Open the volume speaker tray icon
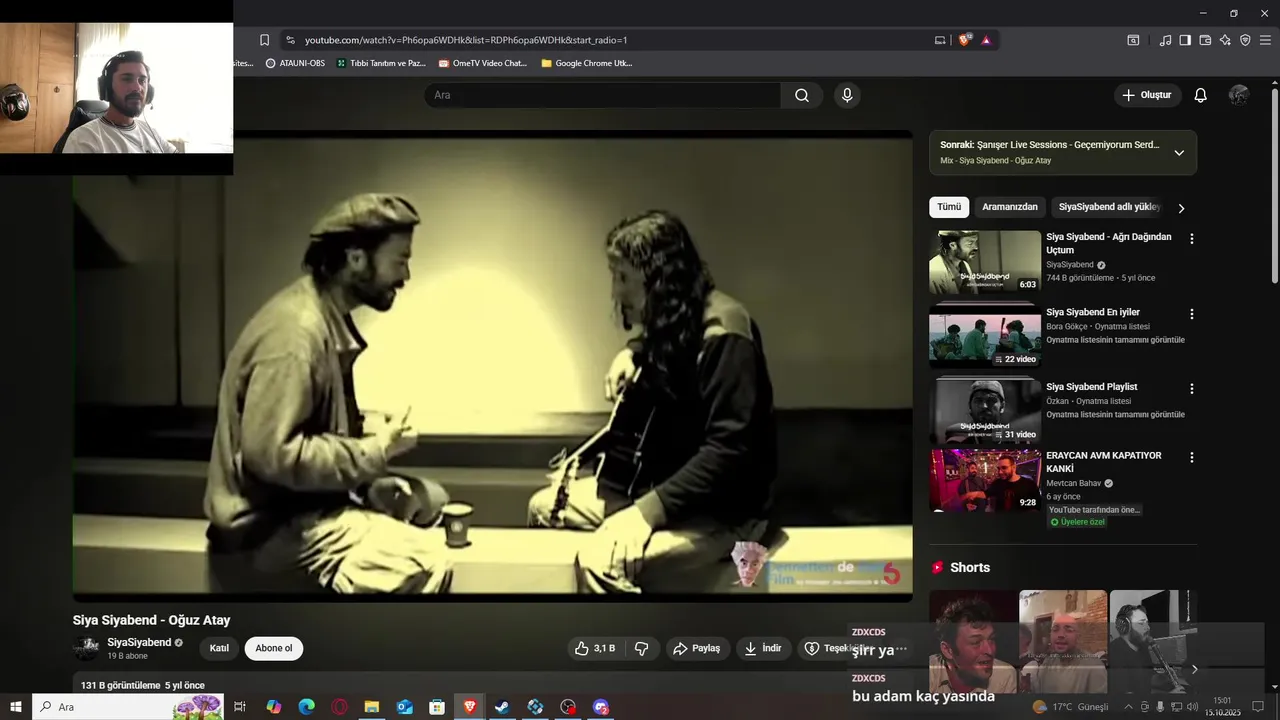 pos(1192,707)
